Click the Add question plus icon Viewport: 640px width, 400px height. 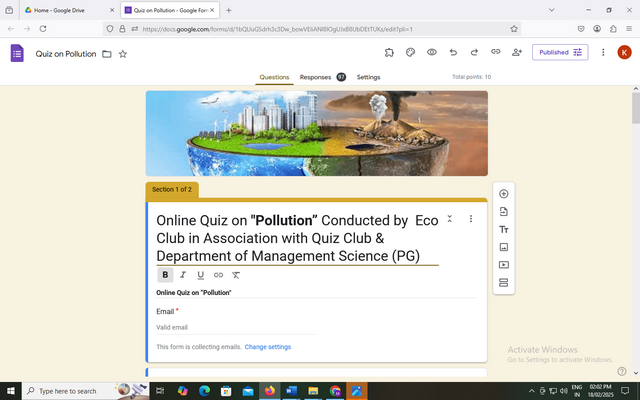(x=503, y=193)
